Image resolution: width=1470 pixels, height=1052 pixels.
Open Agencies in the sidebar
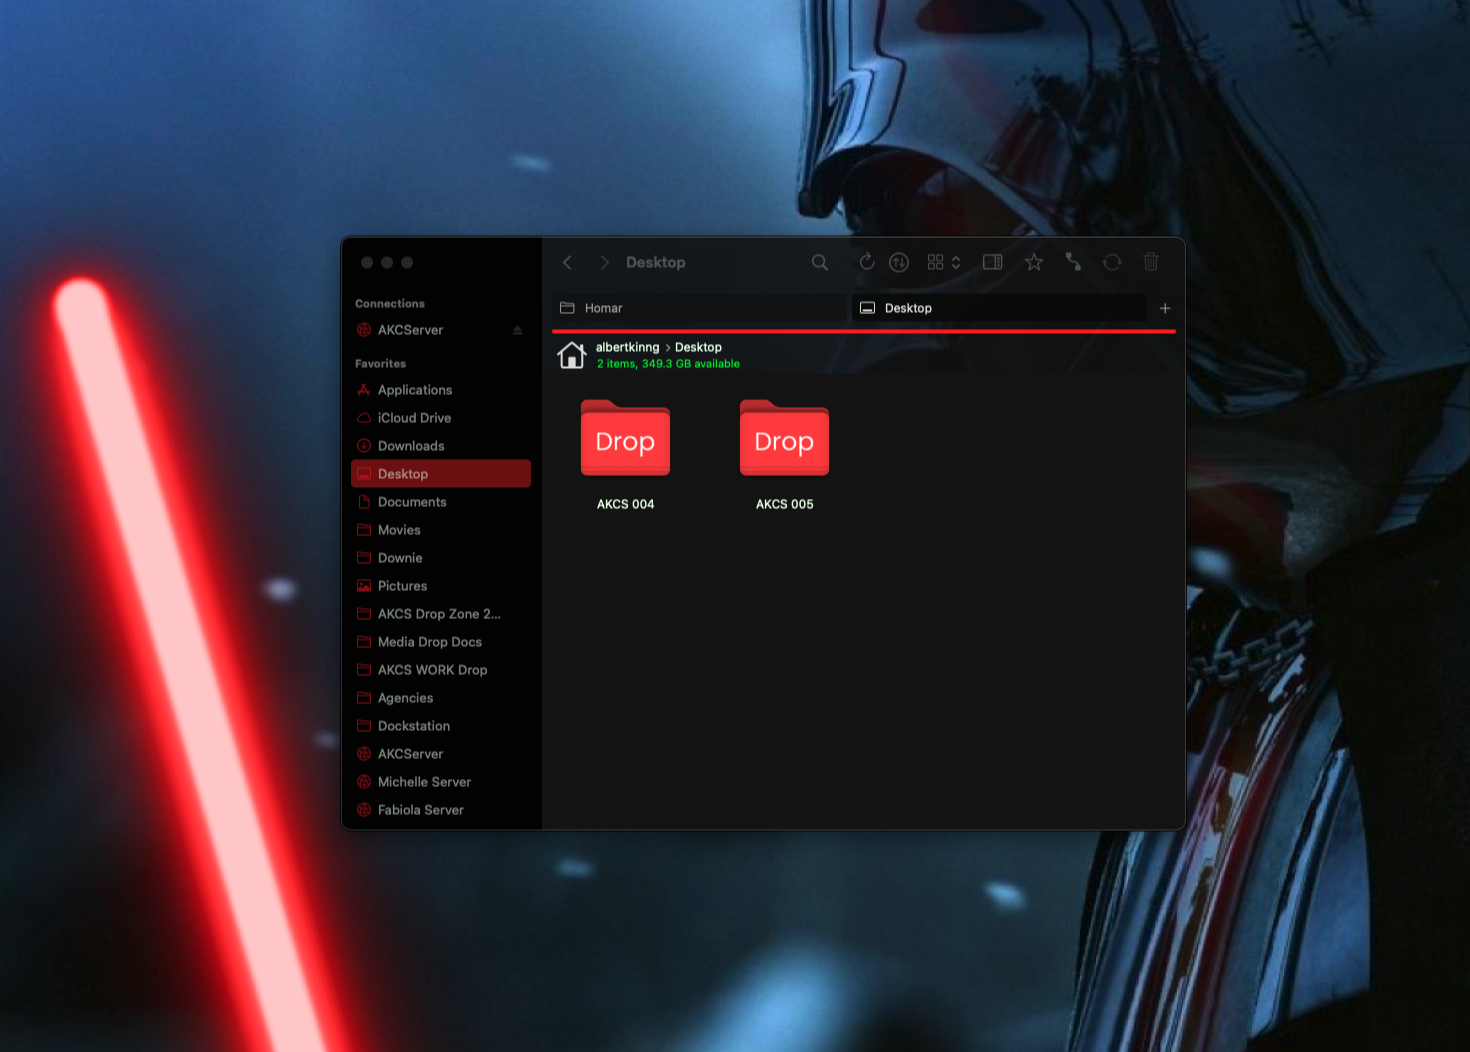(x=441, y=698)
